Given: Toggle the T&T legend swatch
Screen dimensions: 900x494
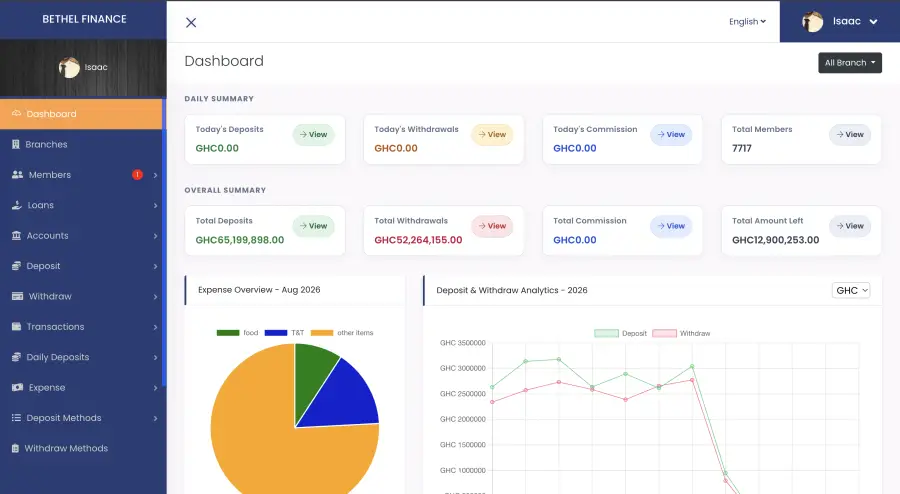Looking at the screenshot, I should tap(276, 333).
